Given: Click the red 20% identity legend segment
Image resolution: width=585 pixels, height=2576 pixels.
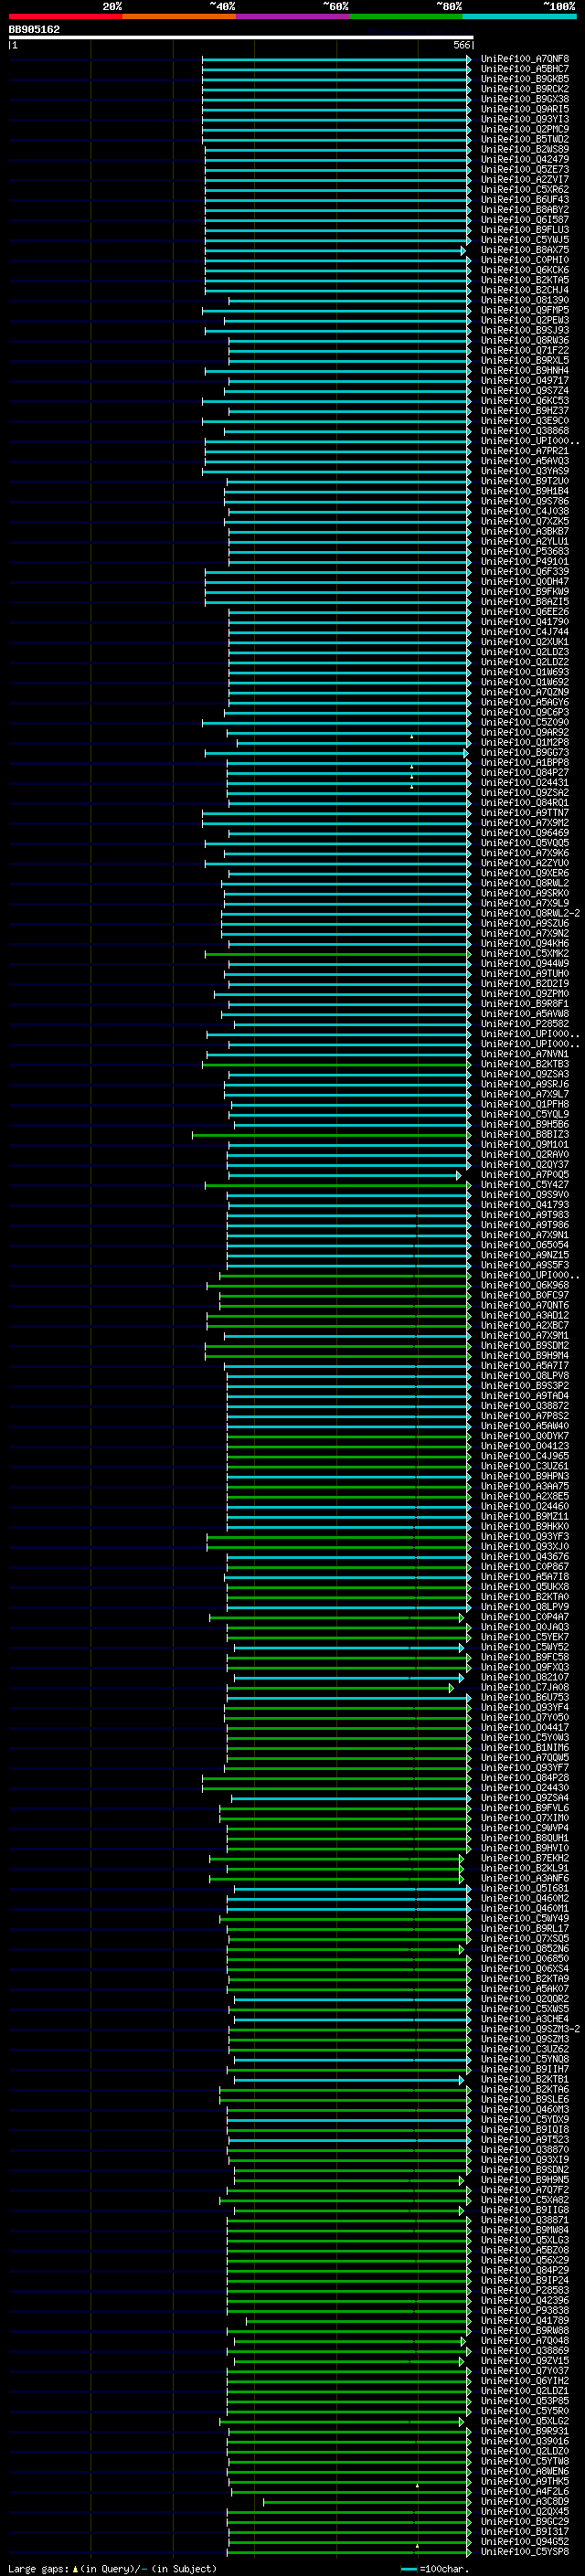Looking at the screenshot, I should click(x=65, y=16).
